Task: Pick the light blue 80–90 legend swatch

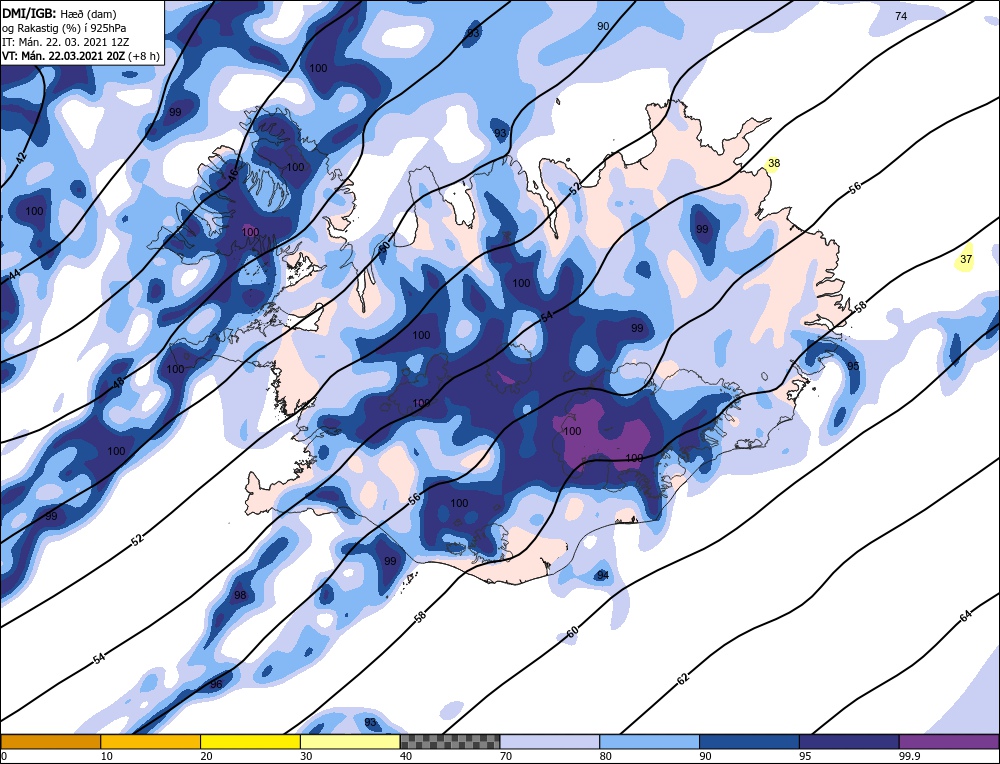Action: click(650, 742)
